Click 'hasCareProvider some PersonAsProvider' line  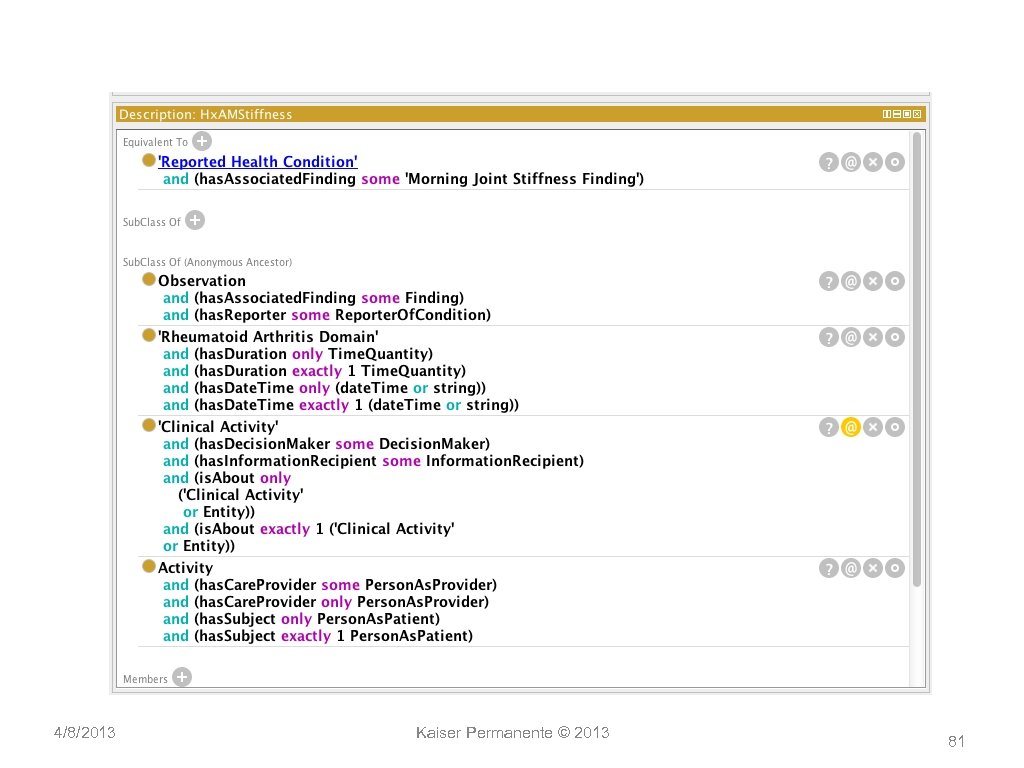coord(330,585)
